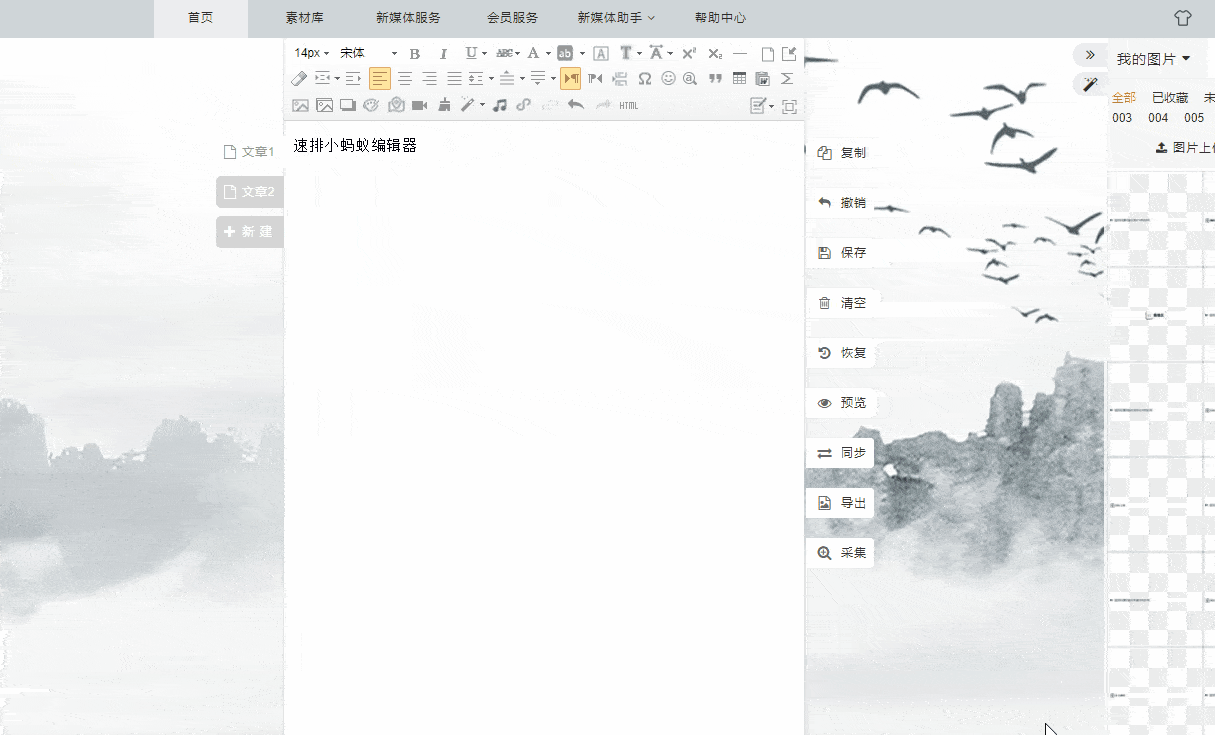Toggle bold formatting in the editor toolbar
Image resolution: width=1215 pixels, height=735 pixels.
point(415,53)
